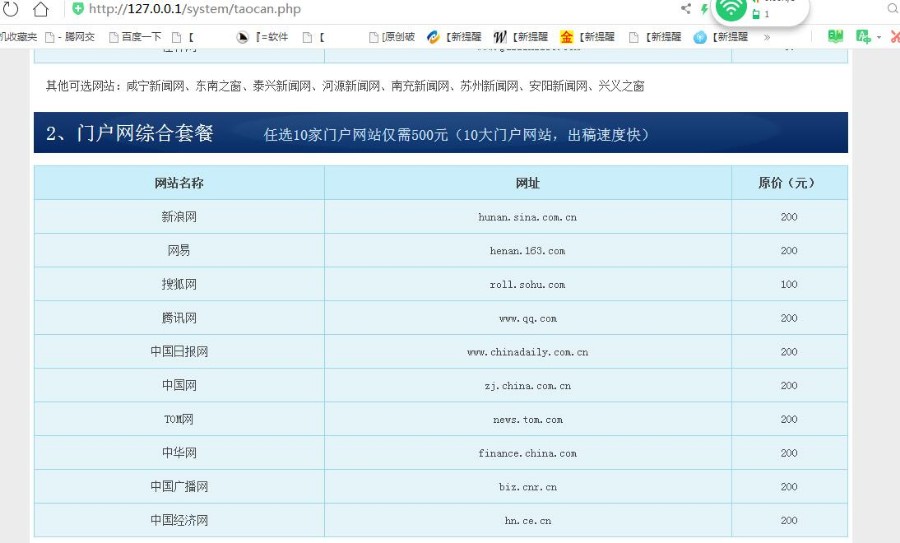Open the 原创破 bookmark

pos(392,37)
